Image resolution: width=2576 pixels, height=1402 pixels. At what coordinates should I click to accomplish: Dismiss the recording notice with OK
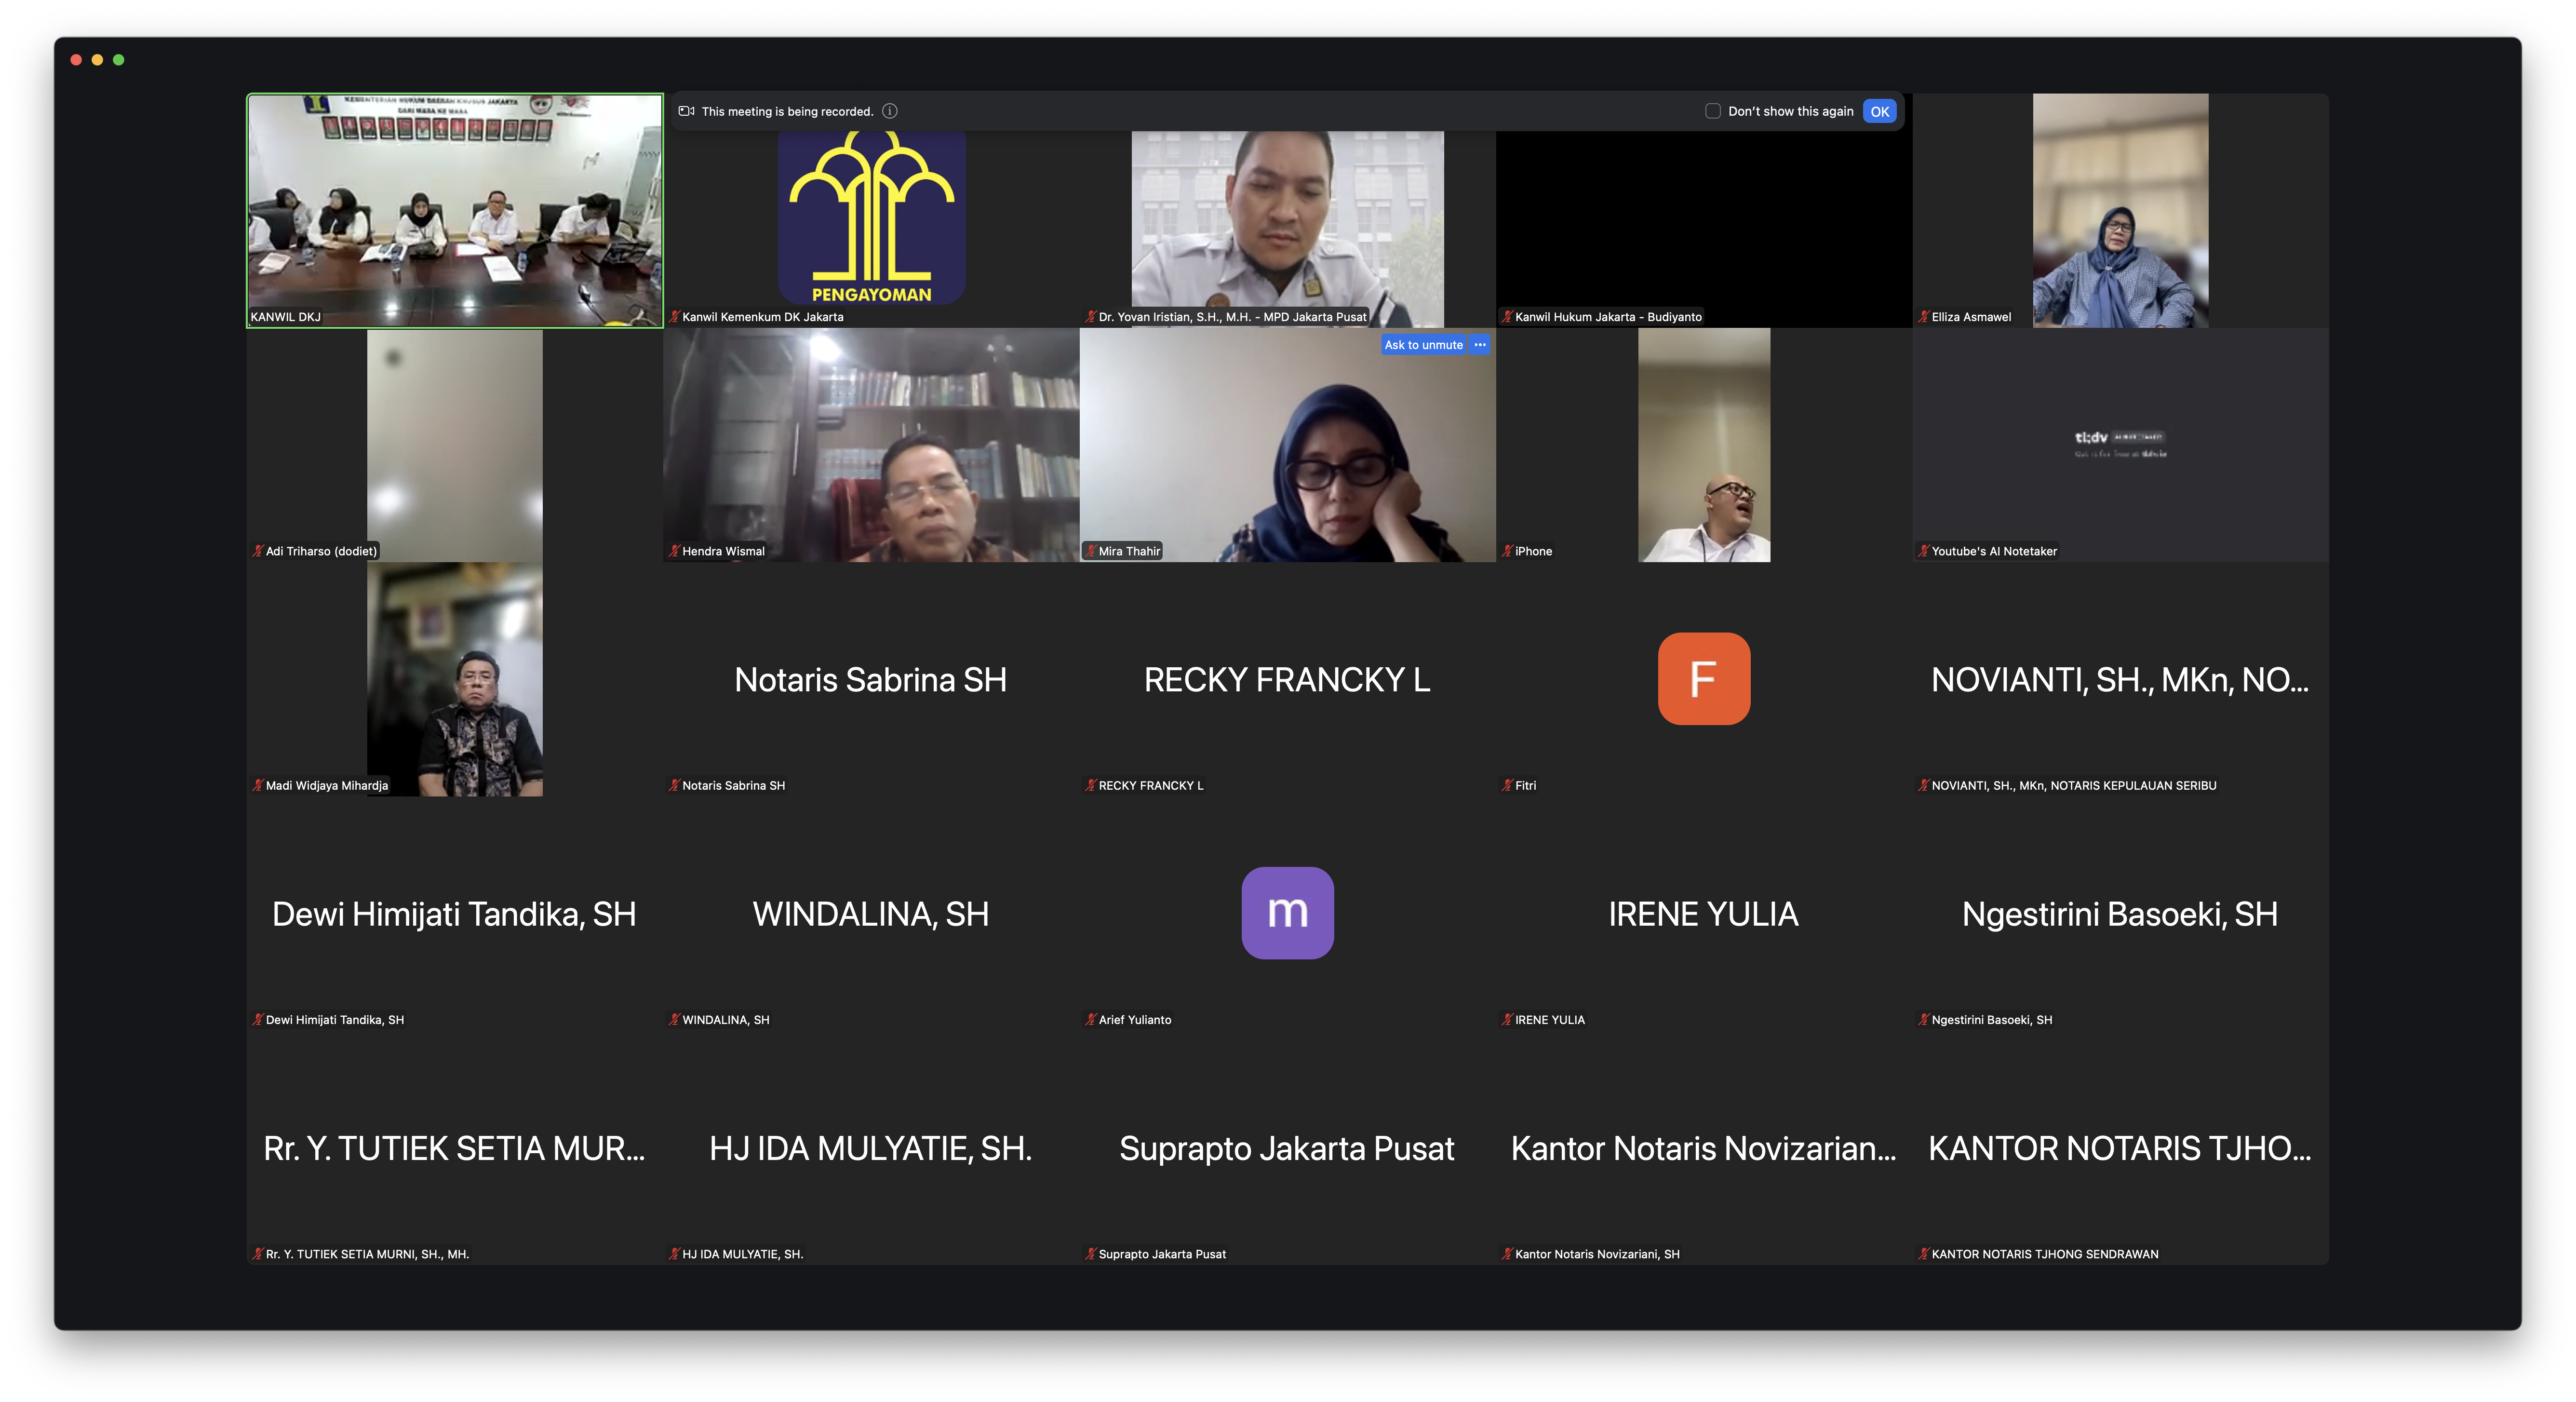tap(1879, 111)
